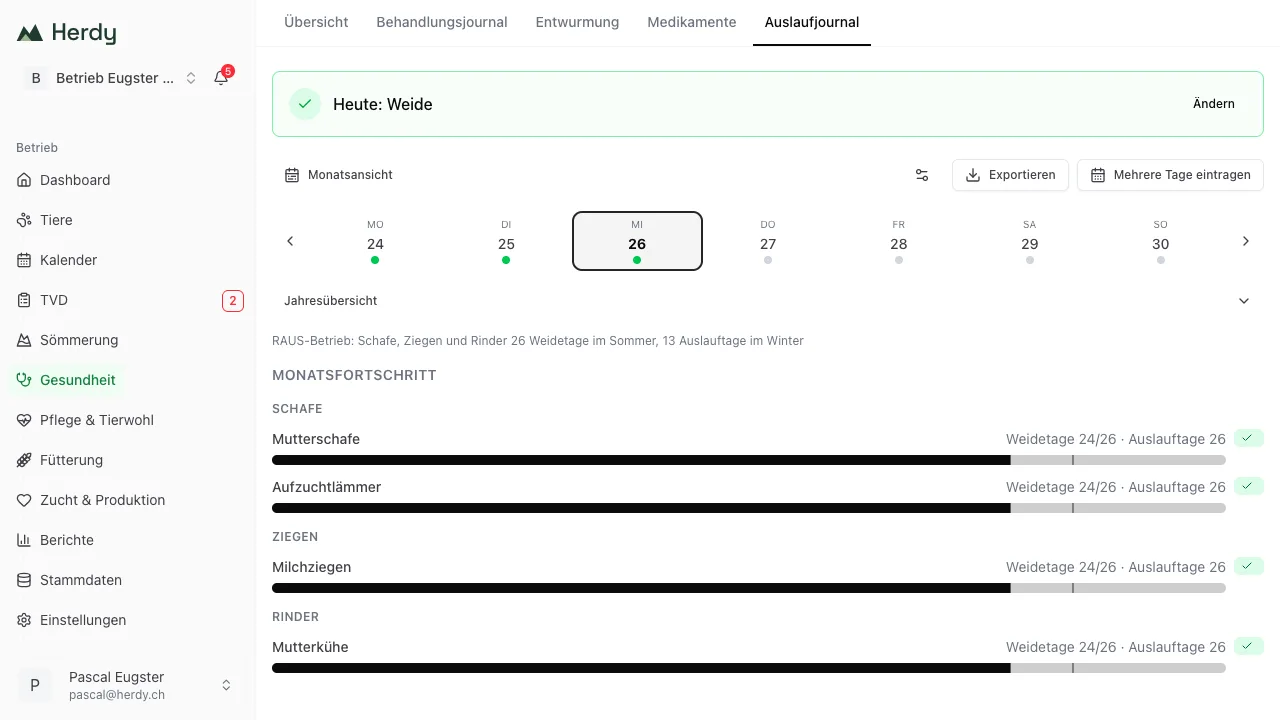Click the Tiere animals icon
The height and width of the screenshot is (720, 1280).
pyautogui.click(x=24, y=220)
